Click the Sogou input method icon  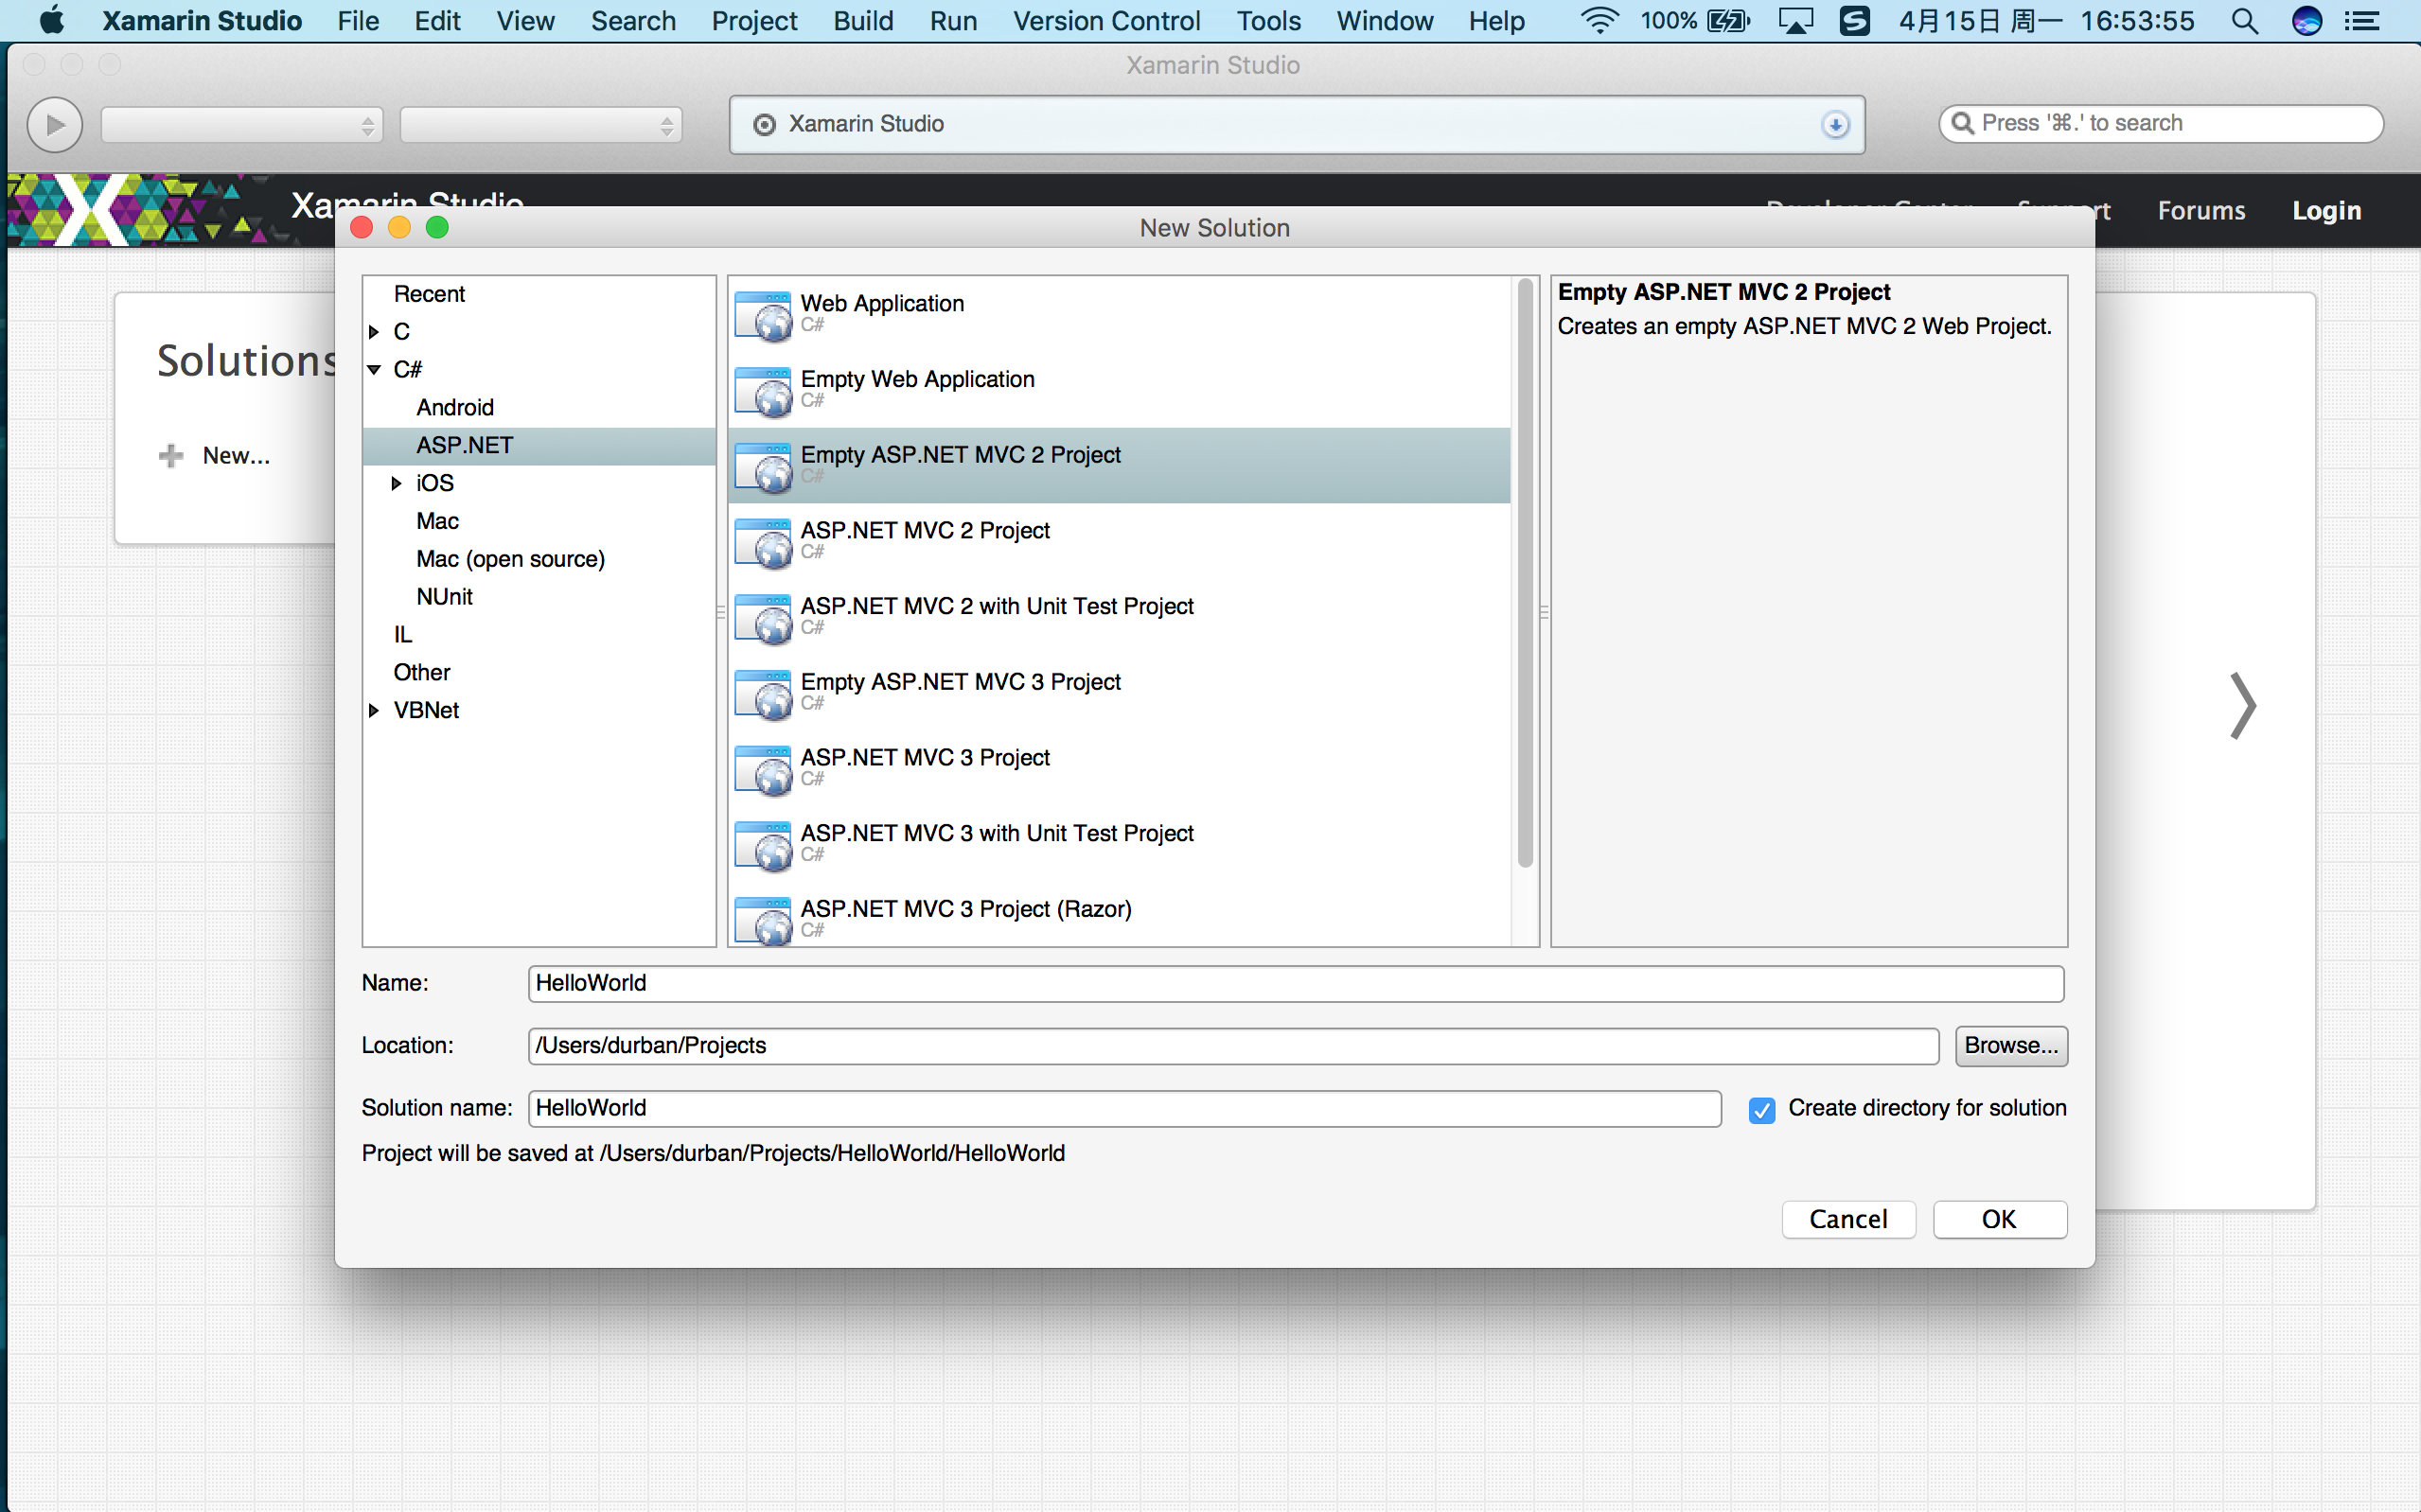point(1855,21)
